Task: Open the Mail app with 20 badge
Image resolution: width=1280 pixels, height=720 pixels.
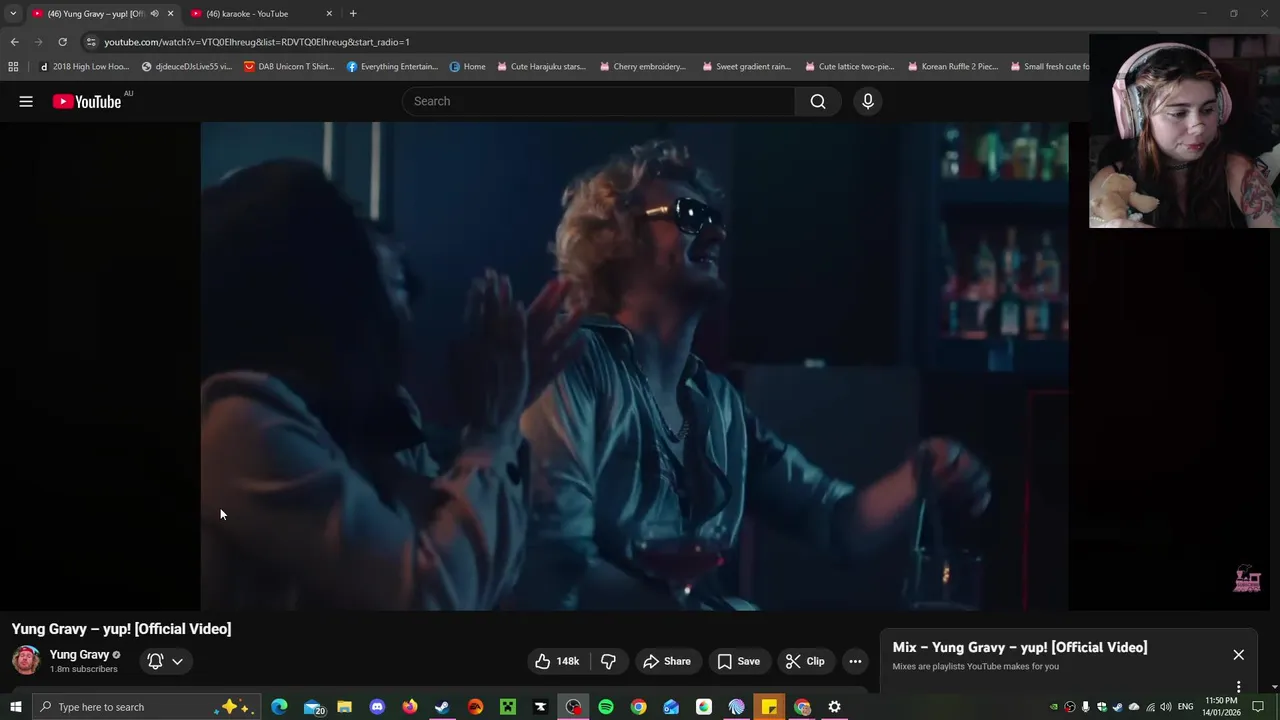Action: tap(313, 707)
